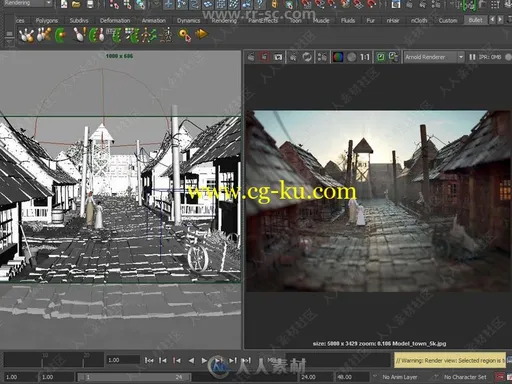512x384 pixels.
Task: Select by hierarchy mode icon
Action: pos(114,4)
